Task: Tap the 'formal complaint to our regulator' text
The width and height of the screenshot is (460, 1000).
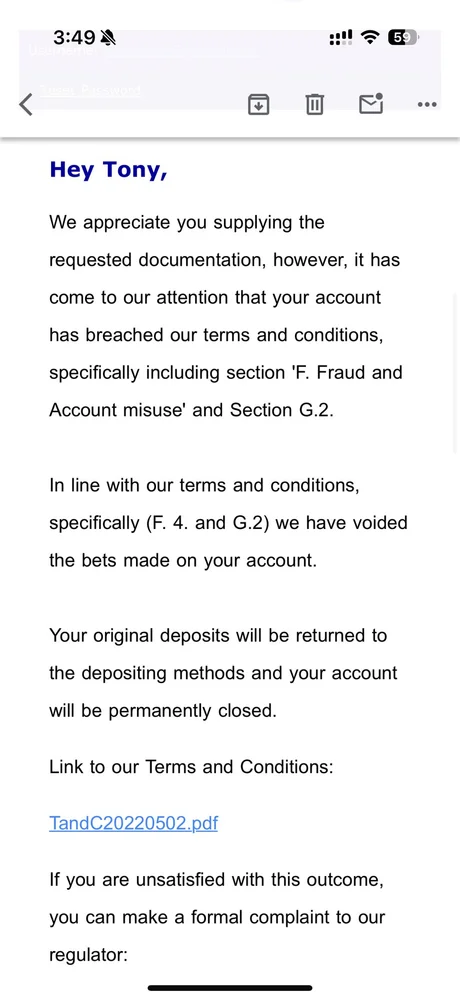Action: pos(217,917)
